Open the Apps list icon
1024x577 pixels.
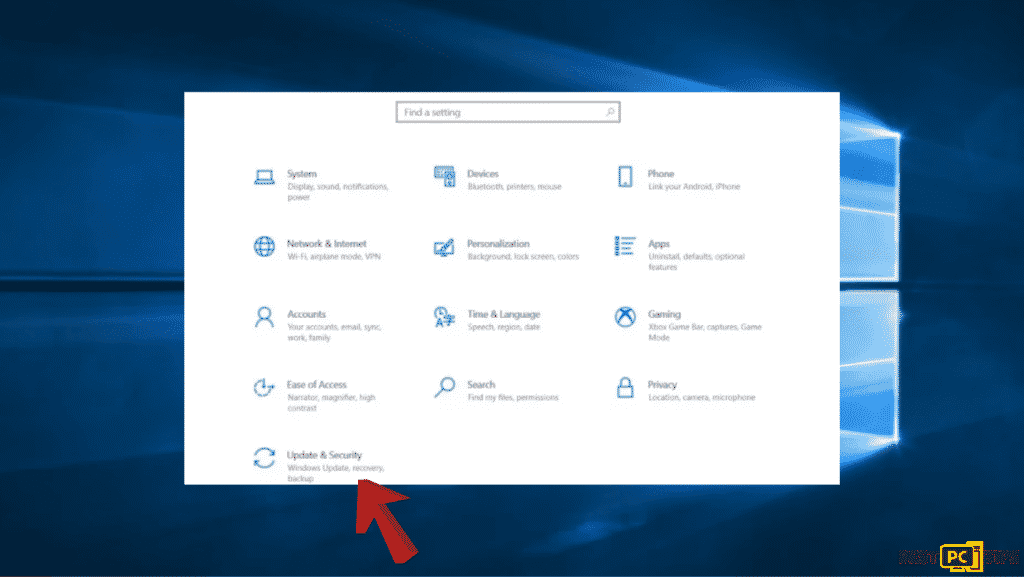pyautogui.click(x=625, y=246)
